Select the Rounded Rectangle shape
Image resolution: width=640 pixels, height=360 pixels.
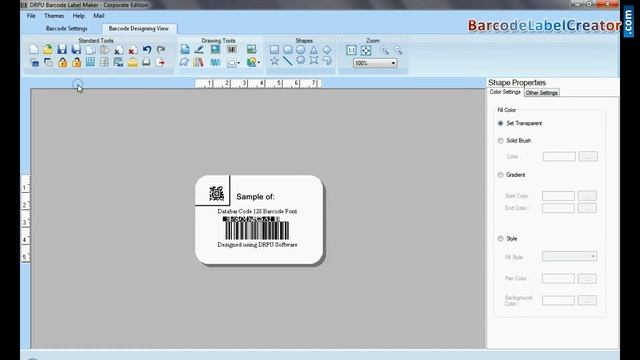(288, 49)
